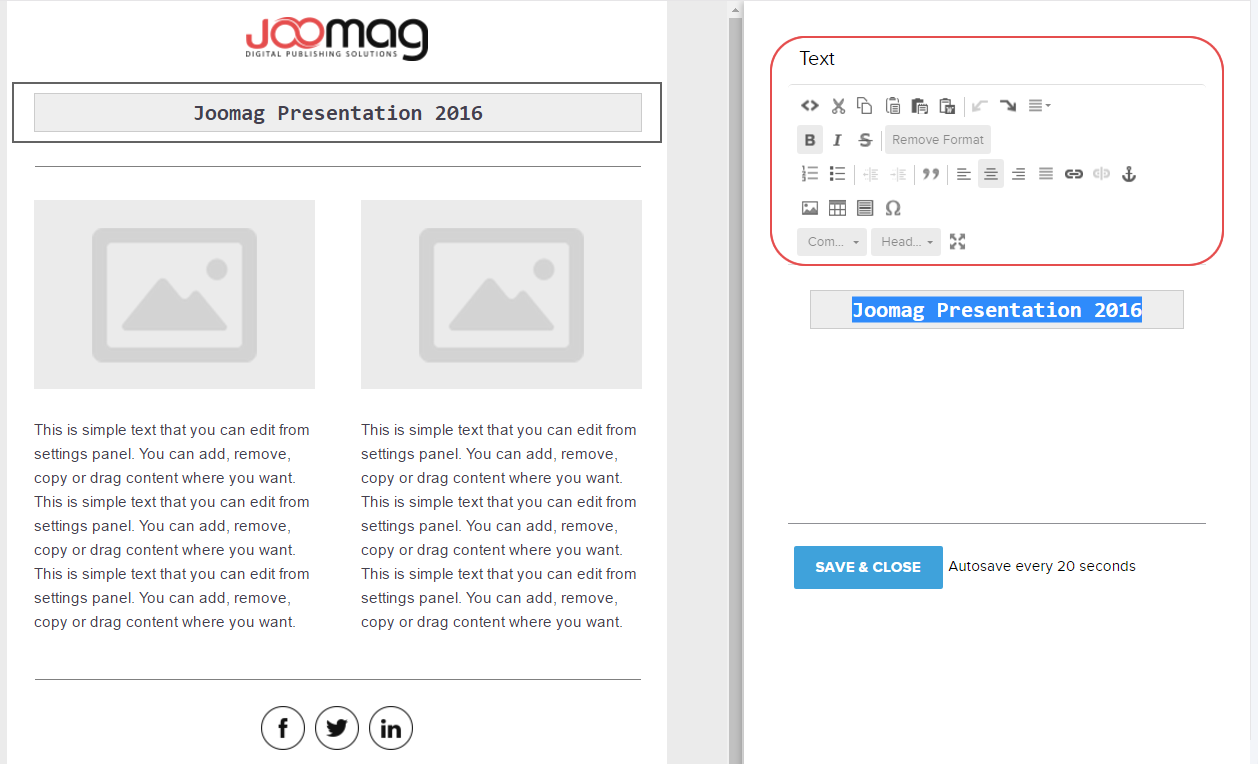The height and width of the screenshot is (764, 1258).
Task: Insert a table using the table icon
Action: [x=837, y=208]
